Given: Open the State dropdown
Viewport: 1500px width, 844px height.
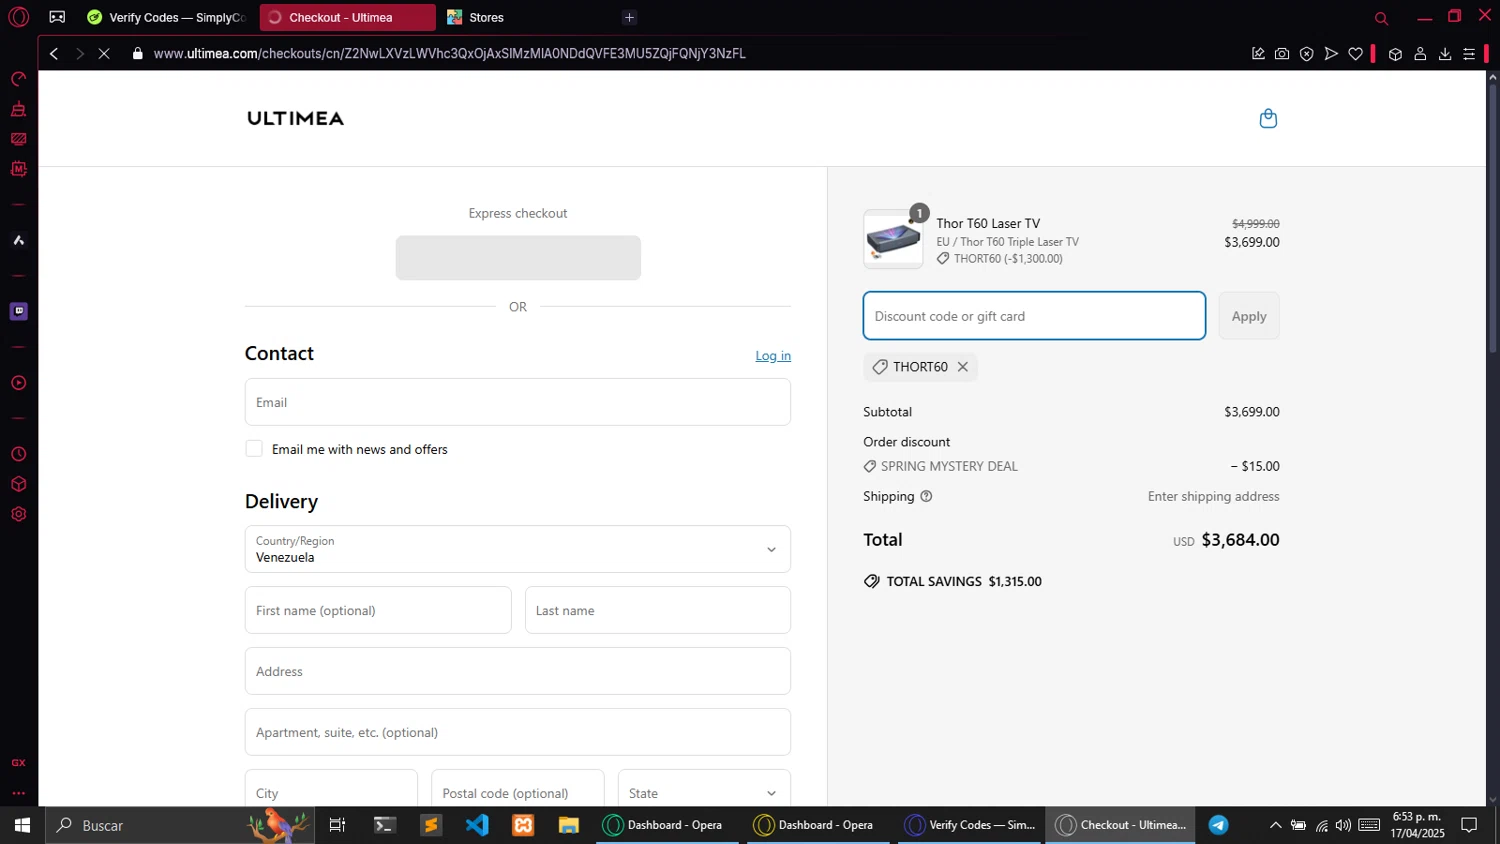Looking at the screenshot, I should point(704,788).
